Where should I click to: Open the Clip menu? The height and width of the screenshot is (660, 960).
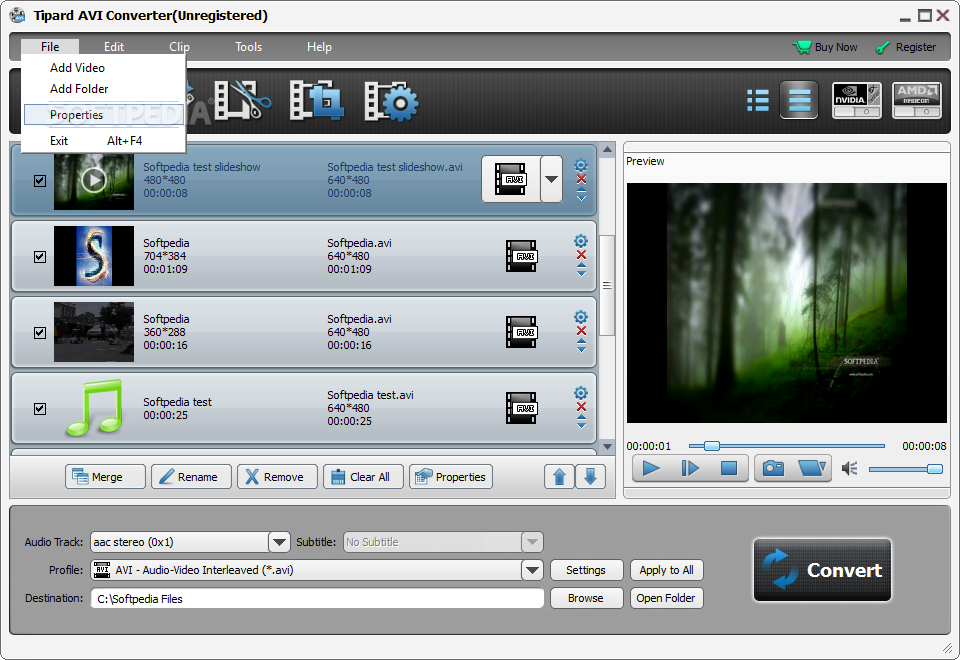coord(179,47)
